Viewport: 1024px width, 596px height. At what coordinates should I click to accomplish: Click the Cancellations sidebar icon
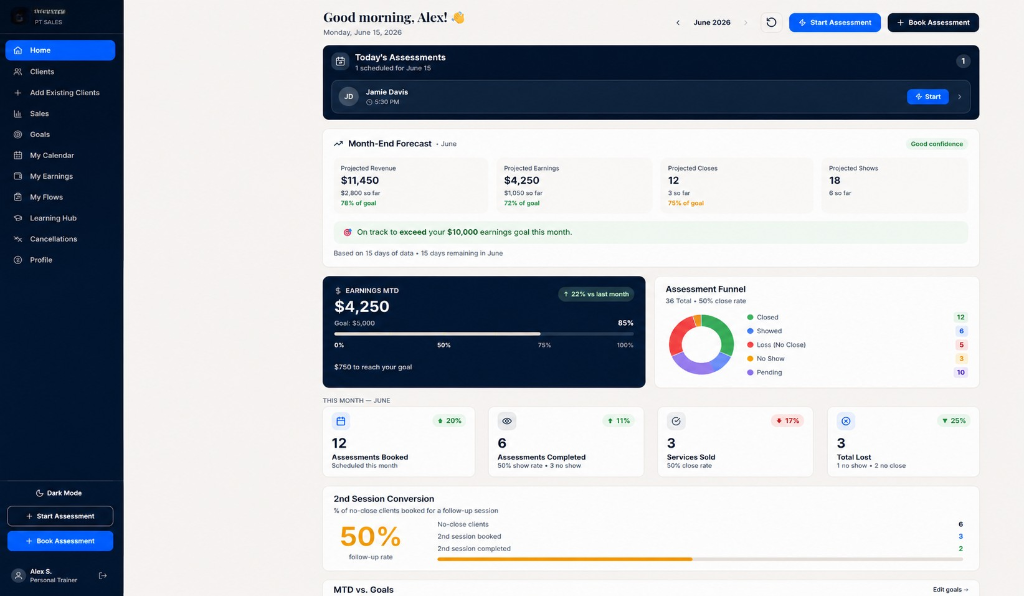pos(18,239)
